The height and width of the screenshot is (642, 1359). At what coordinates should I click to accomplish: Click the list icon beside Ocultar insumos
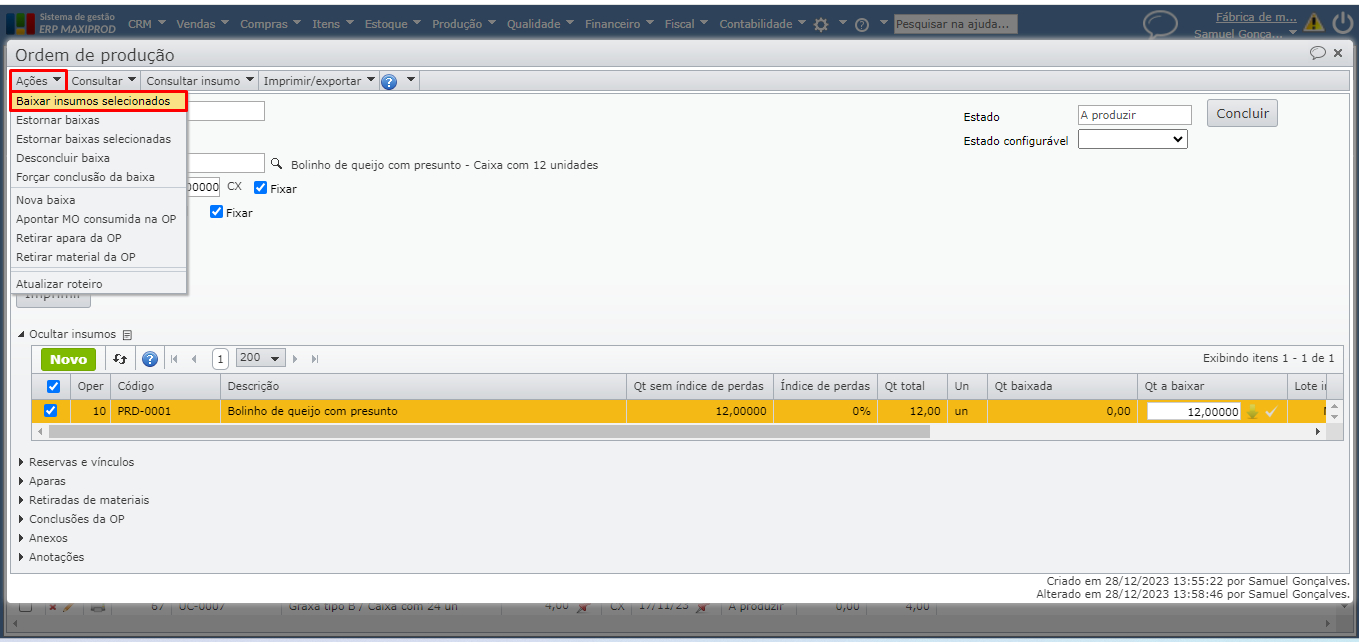point(127,335)
